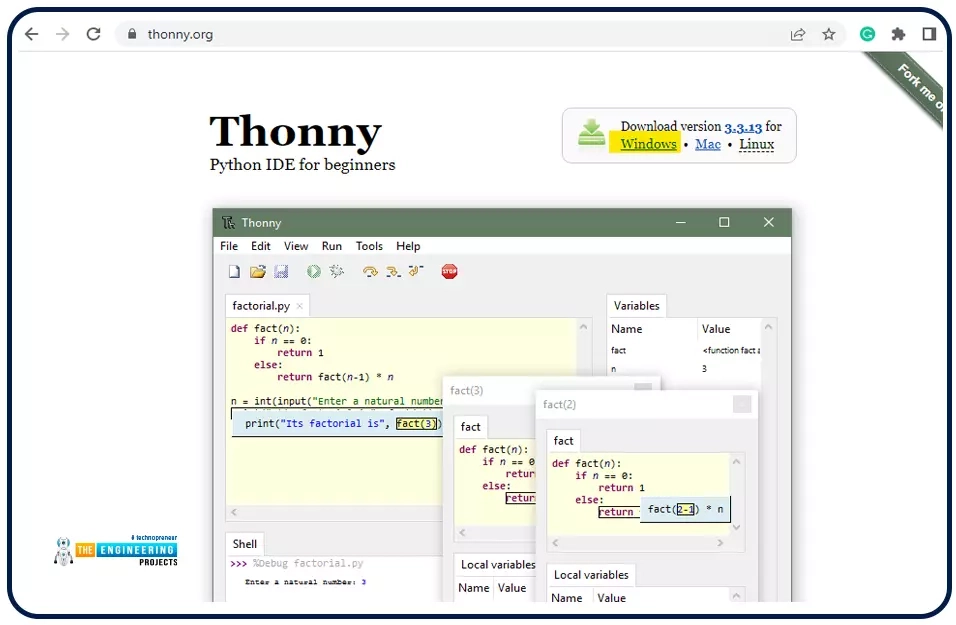Select the fact row in Variables
Screen dimensions: 956x625
tap(685, 350)
